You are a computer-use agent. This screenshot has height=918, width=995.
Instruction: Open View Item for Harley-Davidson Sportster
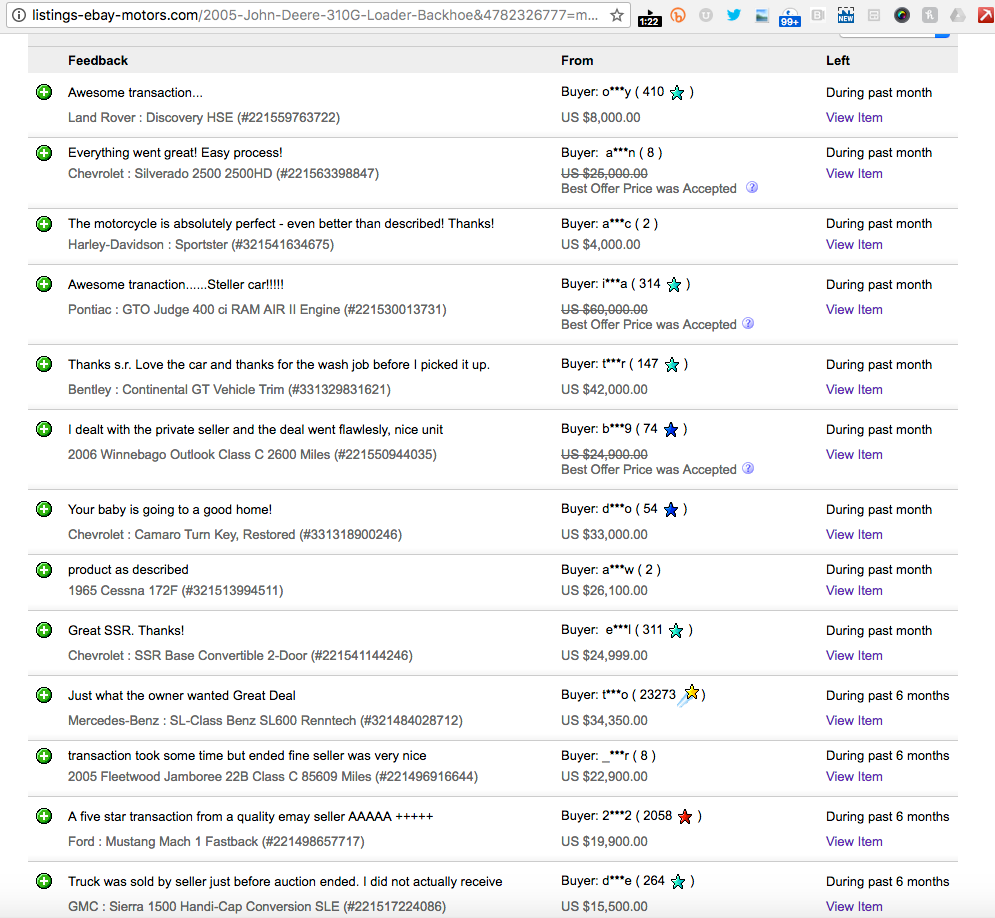[854, 244]
